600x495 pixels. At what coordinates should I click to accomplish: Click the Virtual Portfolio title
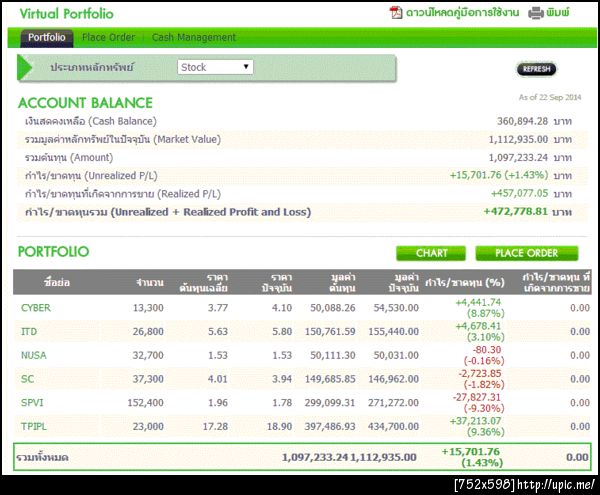[x=67, y=14]
